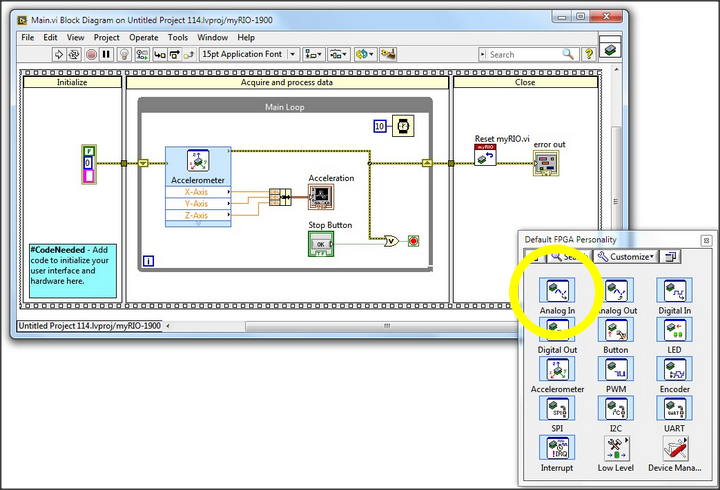Image resolution: width=720 pixels, height=490 pixels.
Task: Open the Customize dropdown in the palette
Action: click(625, 257)
